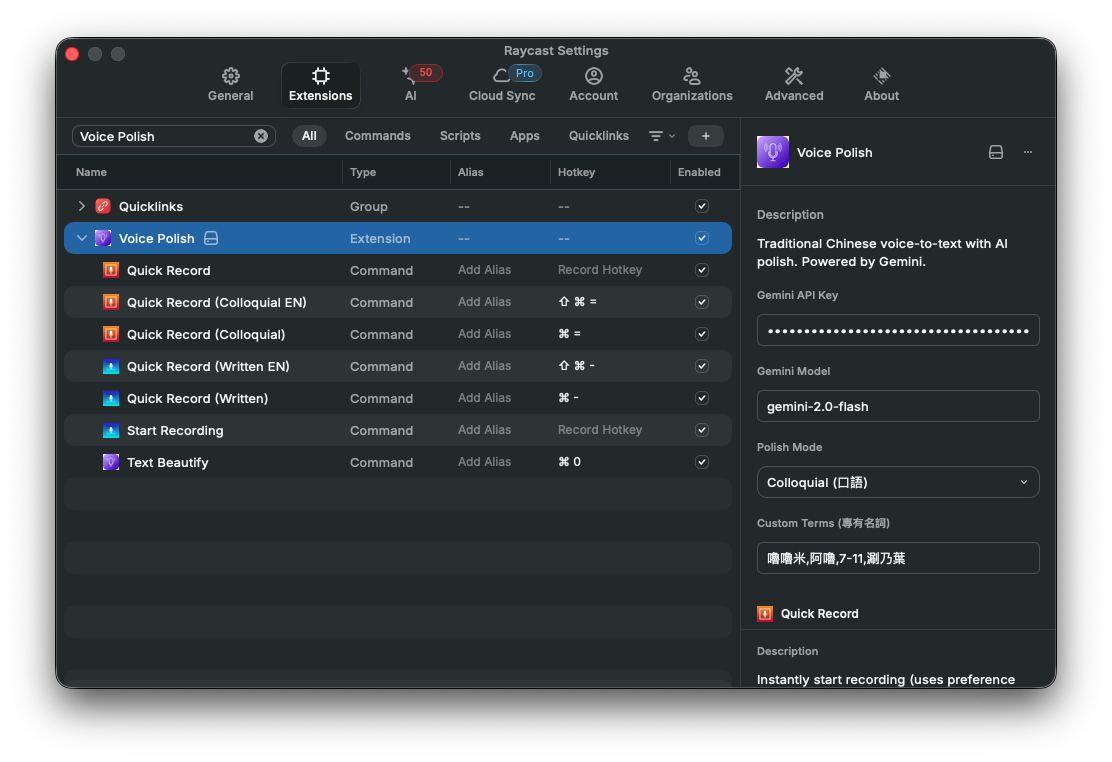Toggle Start Recording's enabled checkbox

(x=701, y=430)
